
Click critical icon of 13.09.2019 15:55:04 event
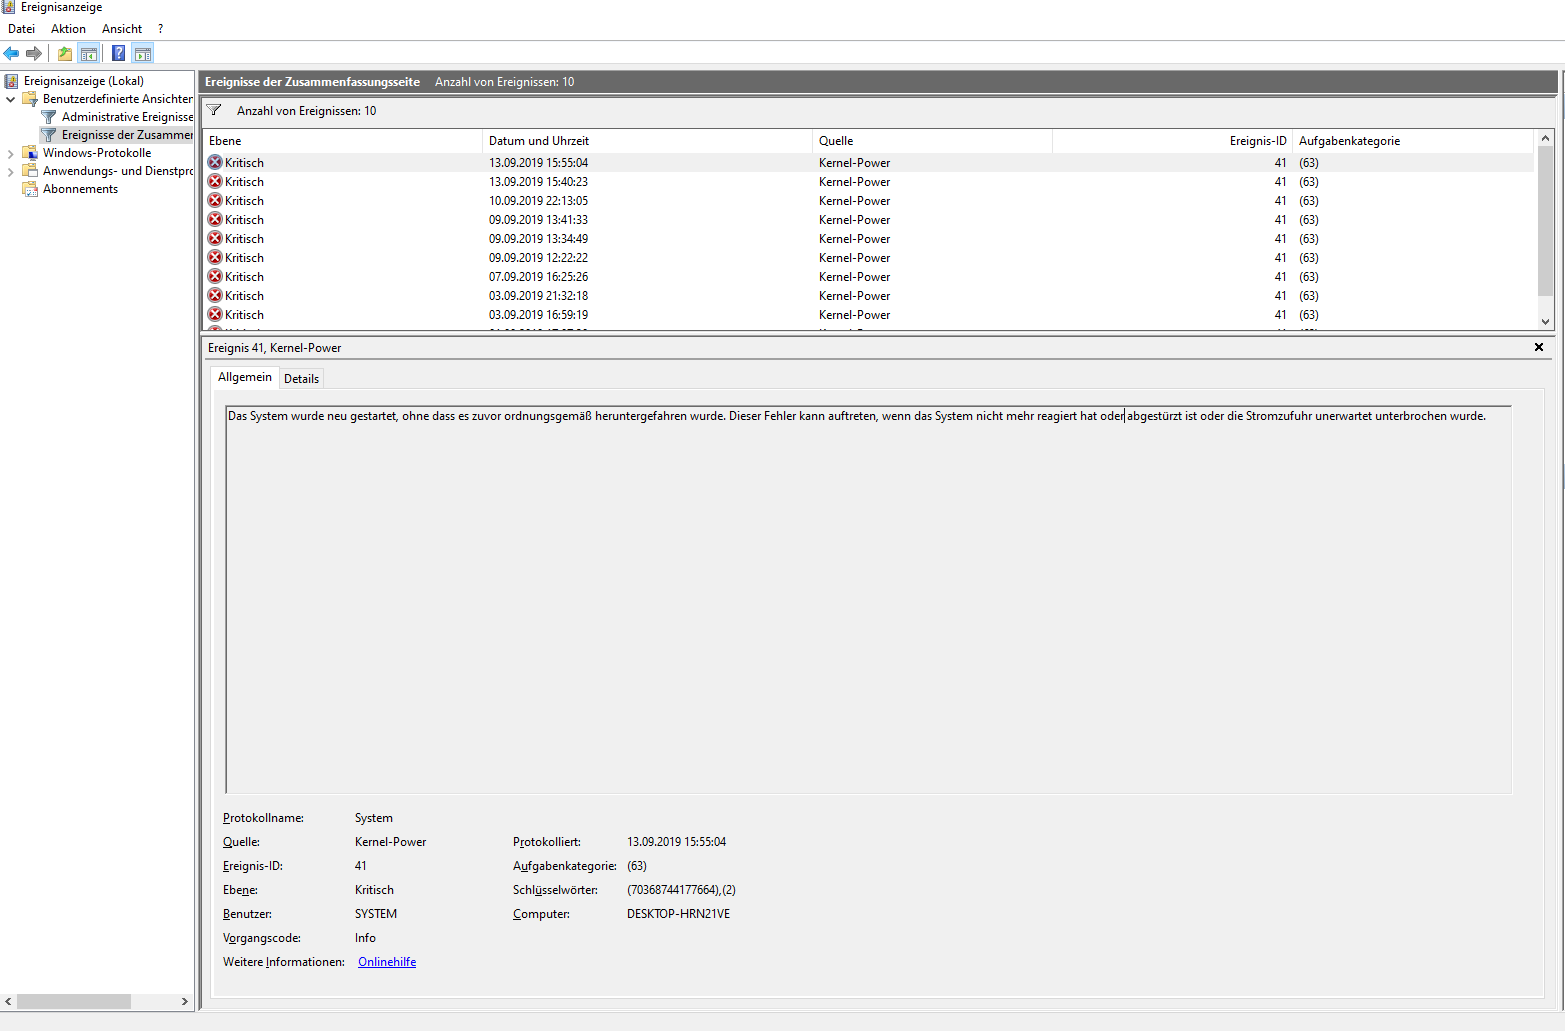pyautogui.click(x=215, y=162)
